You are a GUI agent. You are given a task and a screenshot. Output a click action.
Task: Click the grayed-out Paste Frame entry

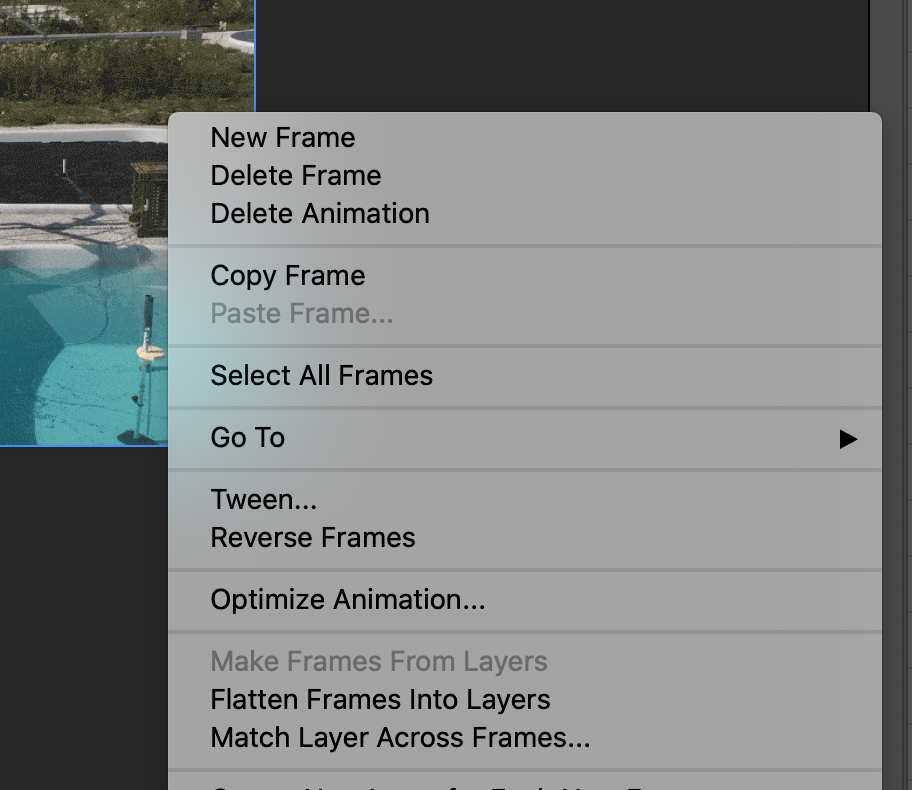(300, 313)
